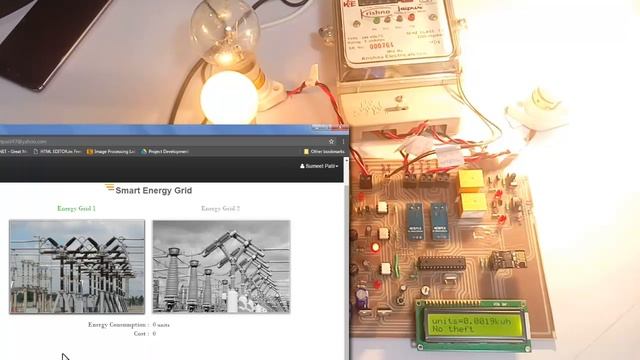
Task: Click the grayscale Energy Grid 2 substation image
Action: 221,267
